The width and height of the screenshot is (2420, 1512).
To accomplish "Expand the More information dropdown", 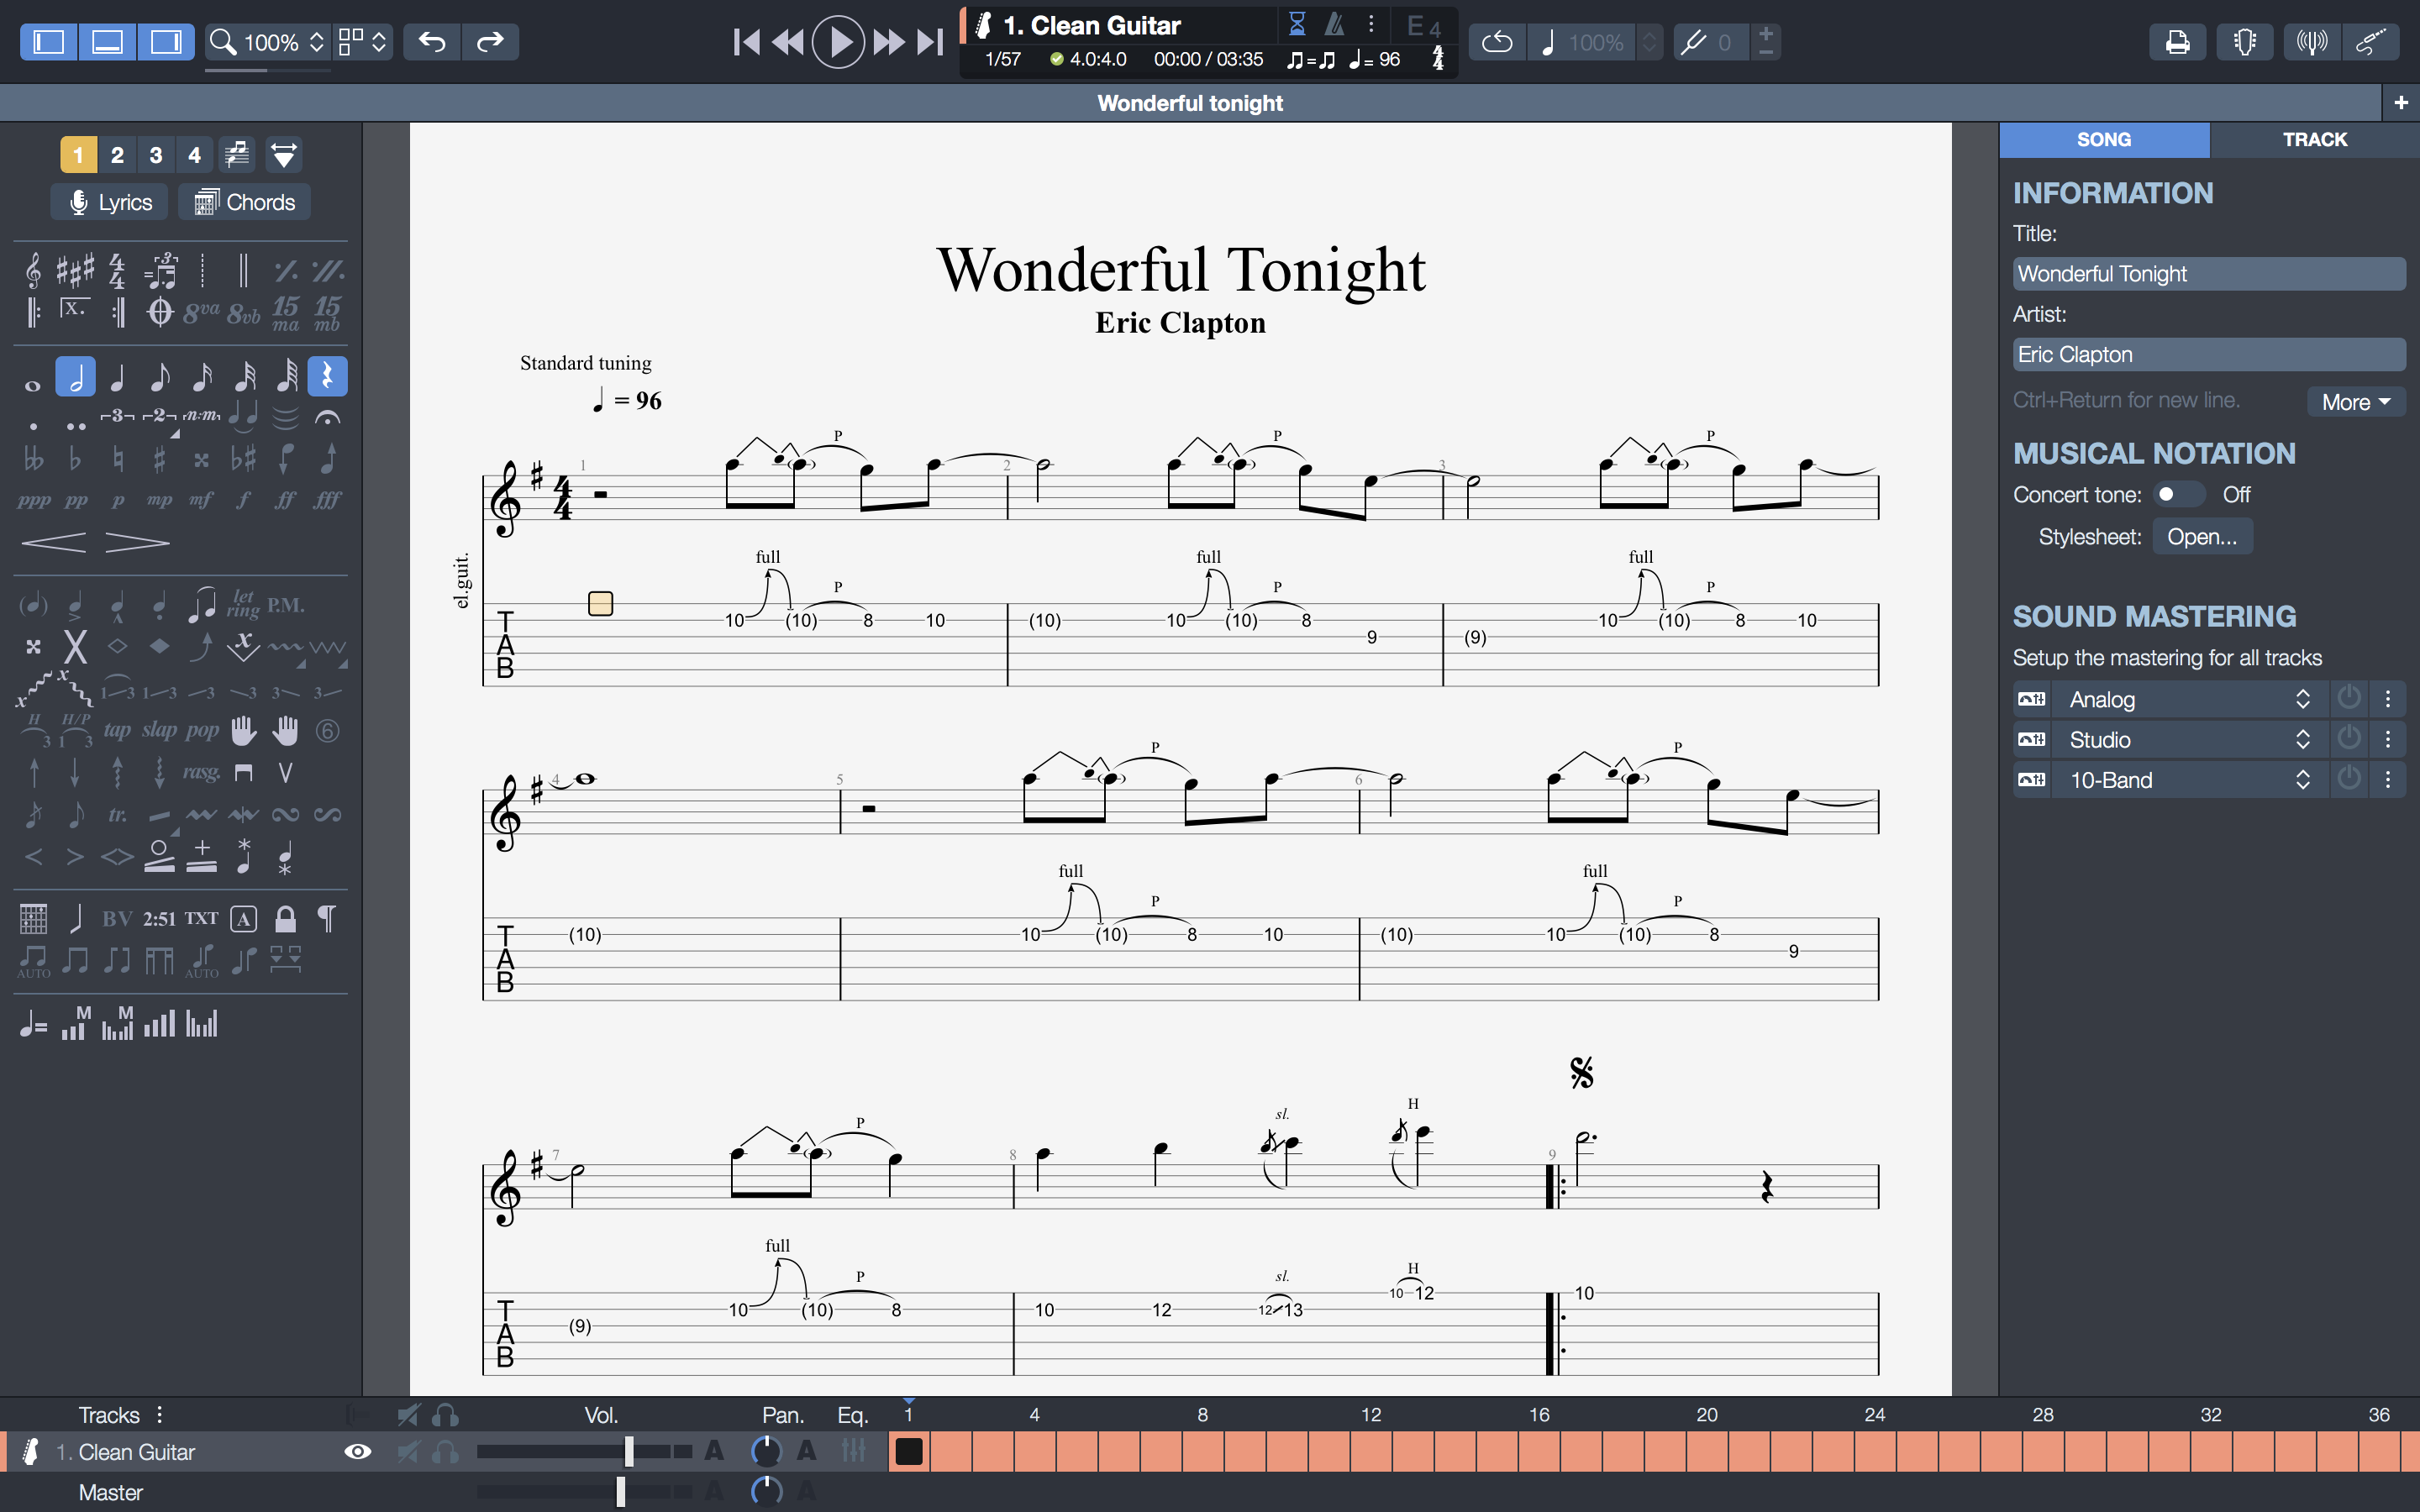I will pyautogui.click(x=2355, y=401).
